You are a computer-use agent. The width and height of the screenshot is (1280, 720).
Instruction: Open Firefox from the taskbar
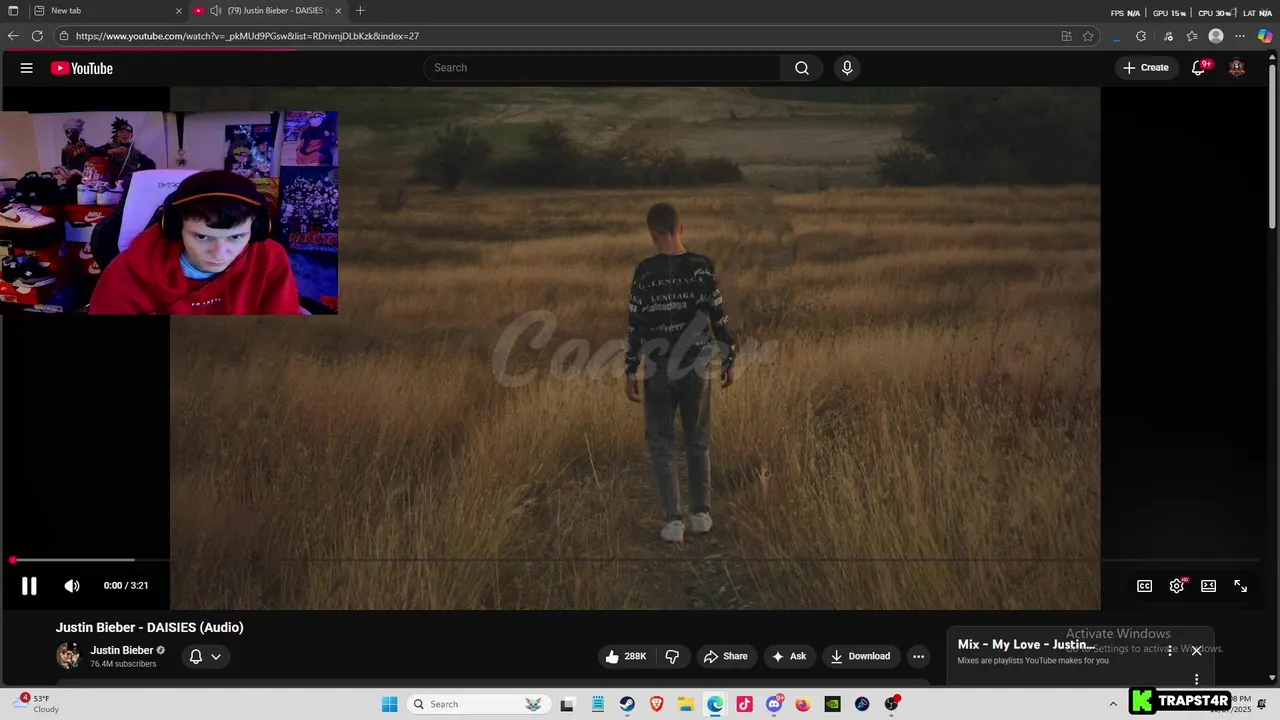pos(803,704)
